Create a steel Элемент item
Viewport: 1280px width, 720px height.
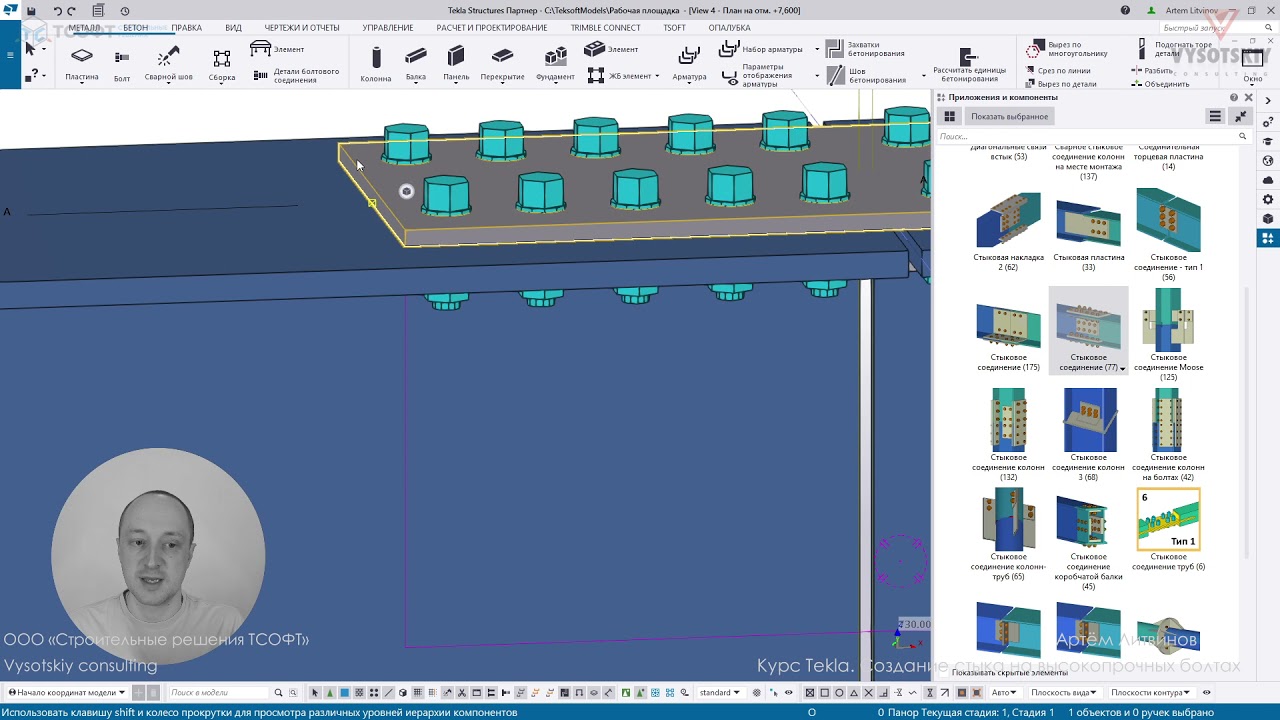click(x=277, y=49)
